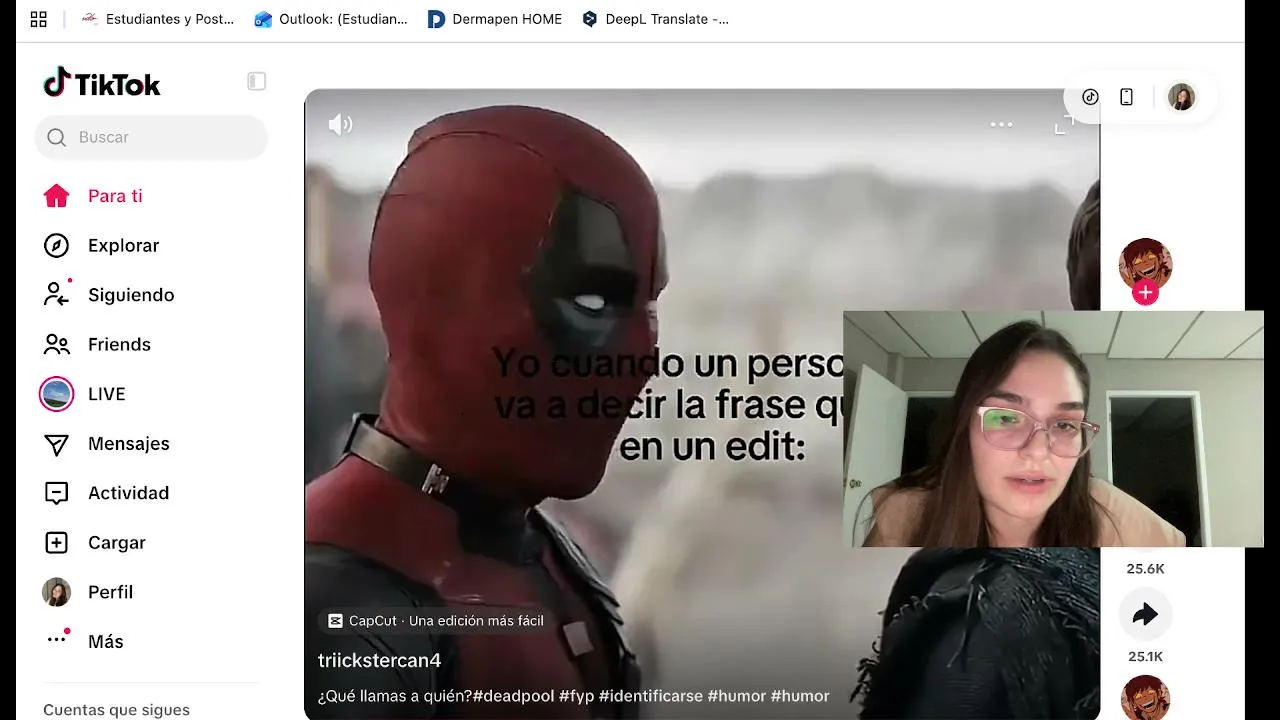
Task: Expand the Más menu
Action: point(105,642)
